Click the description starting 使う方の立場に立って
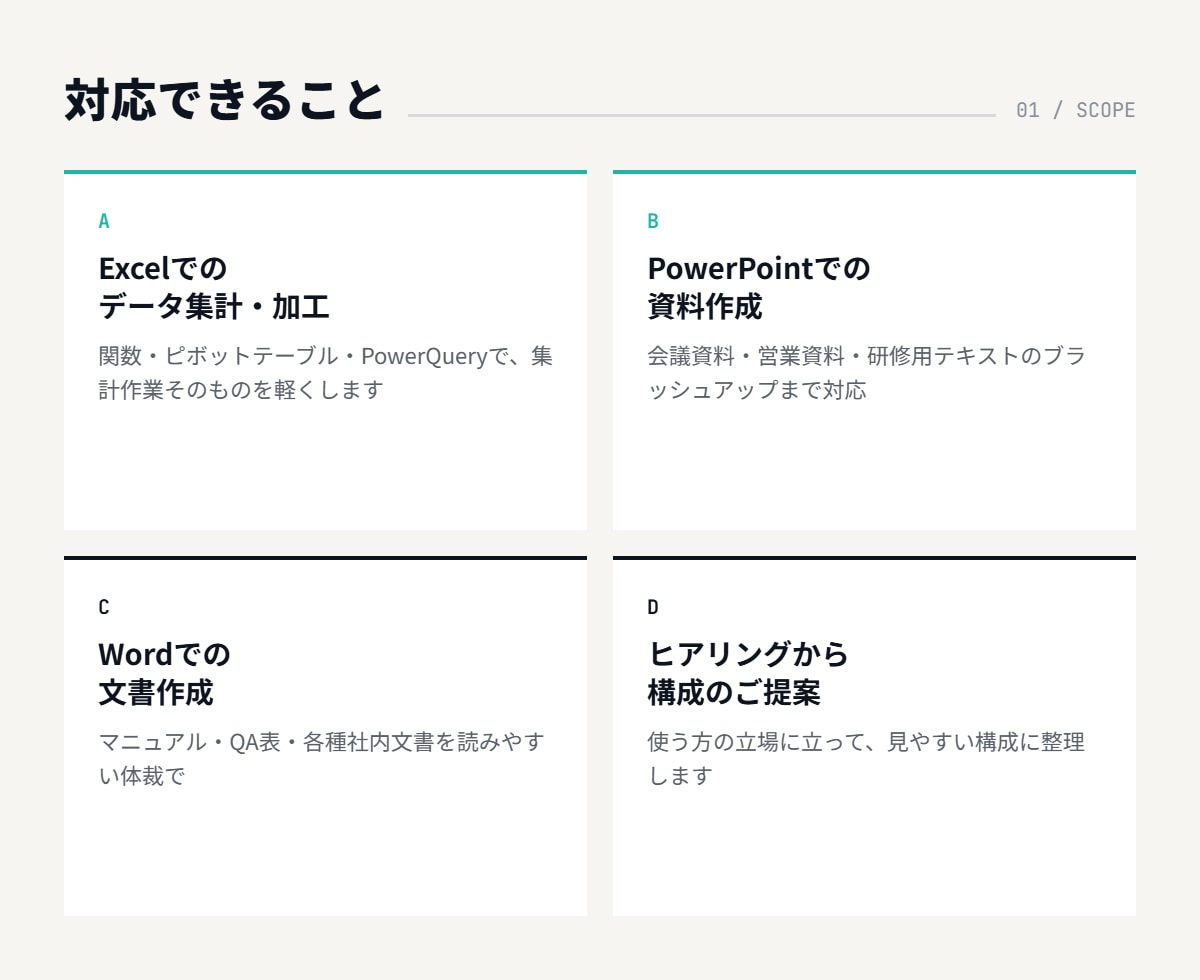Viewport: 1200px width, 980px height. pyautogui.click(x=866, y=758)
